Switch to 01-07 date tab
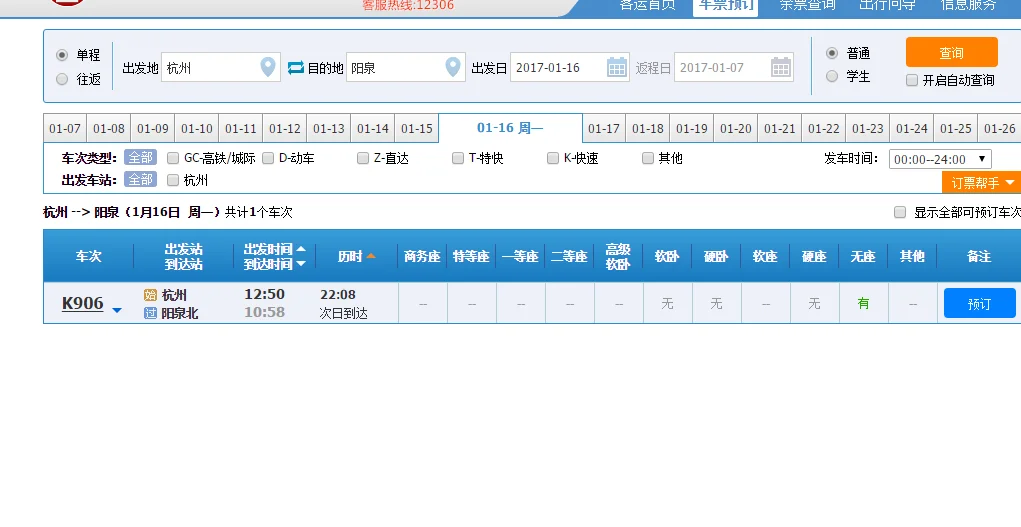Screen dimensions: 1021x527 65,128
